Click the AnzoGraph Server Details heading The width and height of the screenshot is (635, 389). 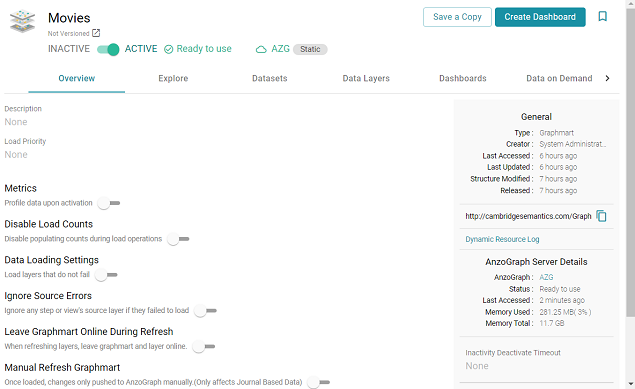pos(536,262)
